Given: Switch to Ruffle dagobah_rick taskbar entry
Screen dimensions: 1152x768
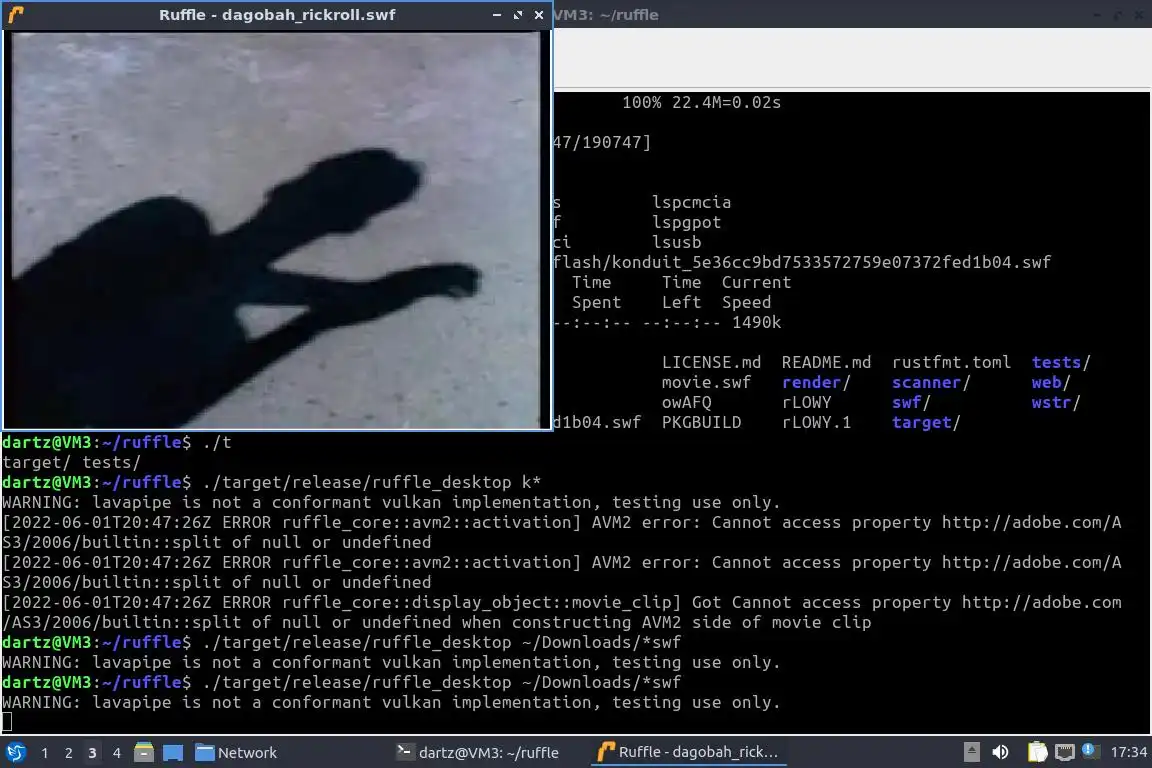Looking at the screenshot, I should tap(688, 752).
